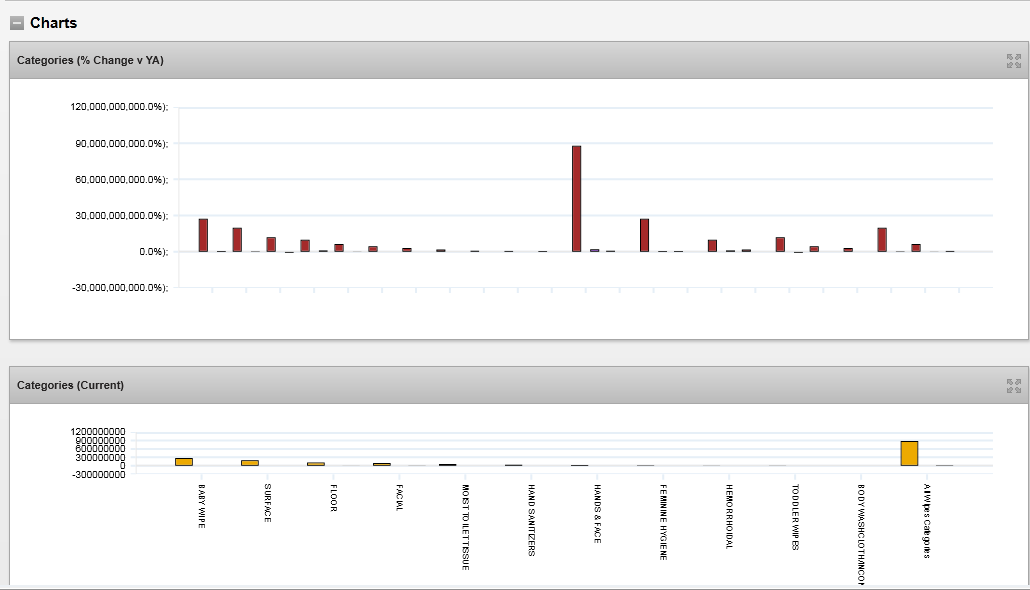
Task: Click the first red bar in % Change chart
Action: click(203, 235)
